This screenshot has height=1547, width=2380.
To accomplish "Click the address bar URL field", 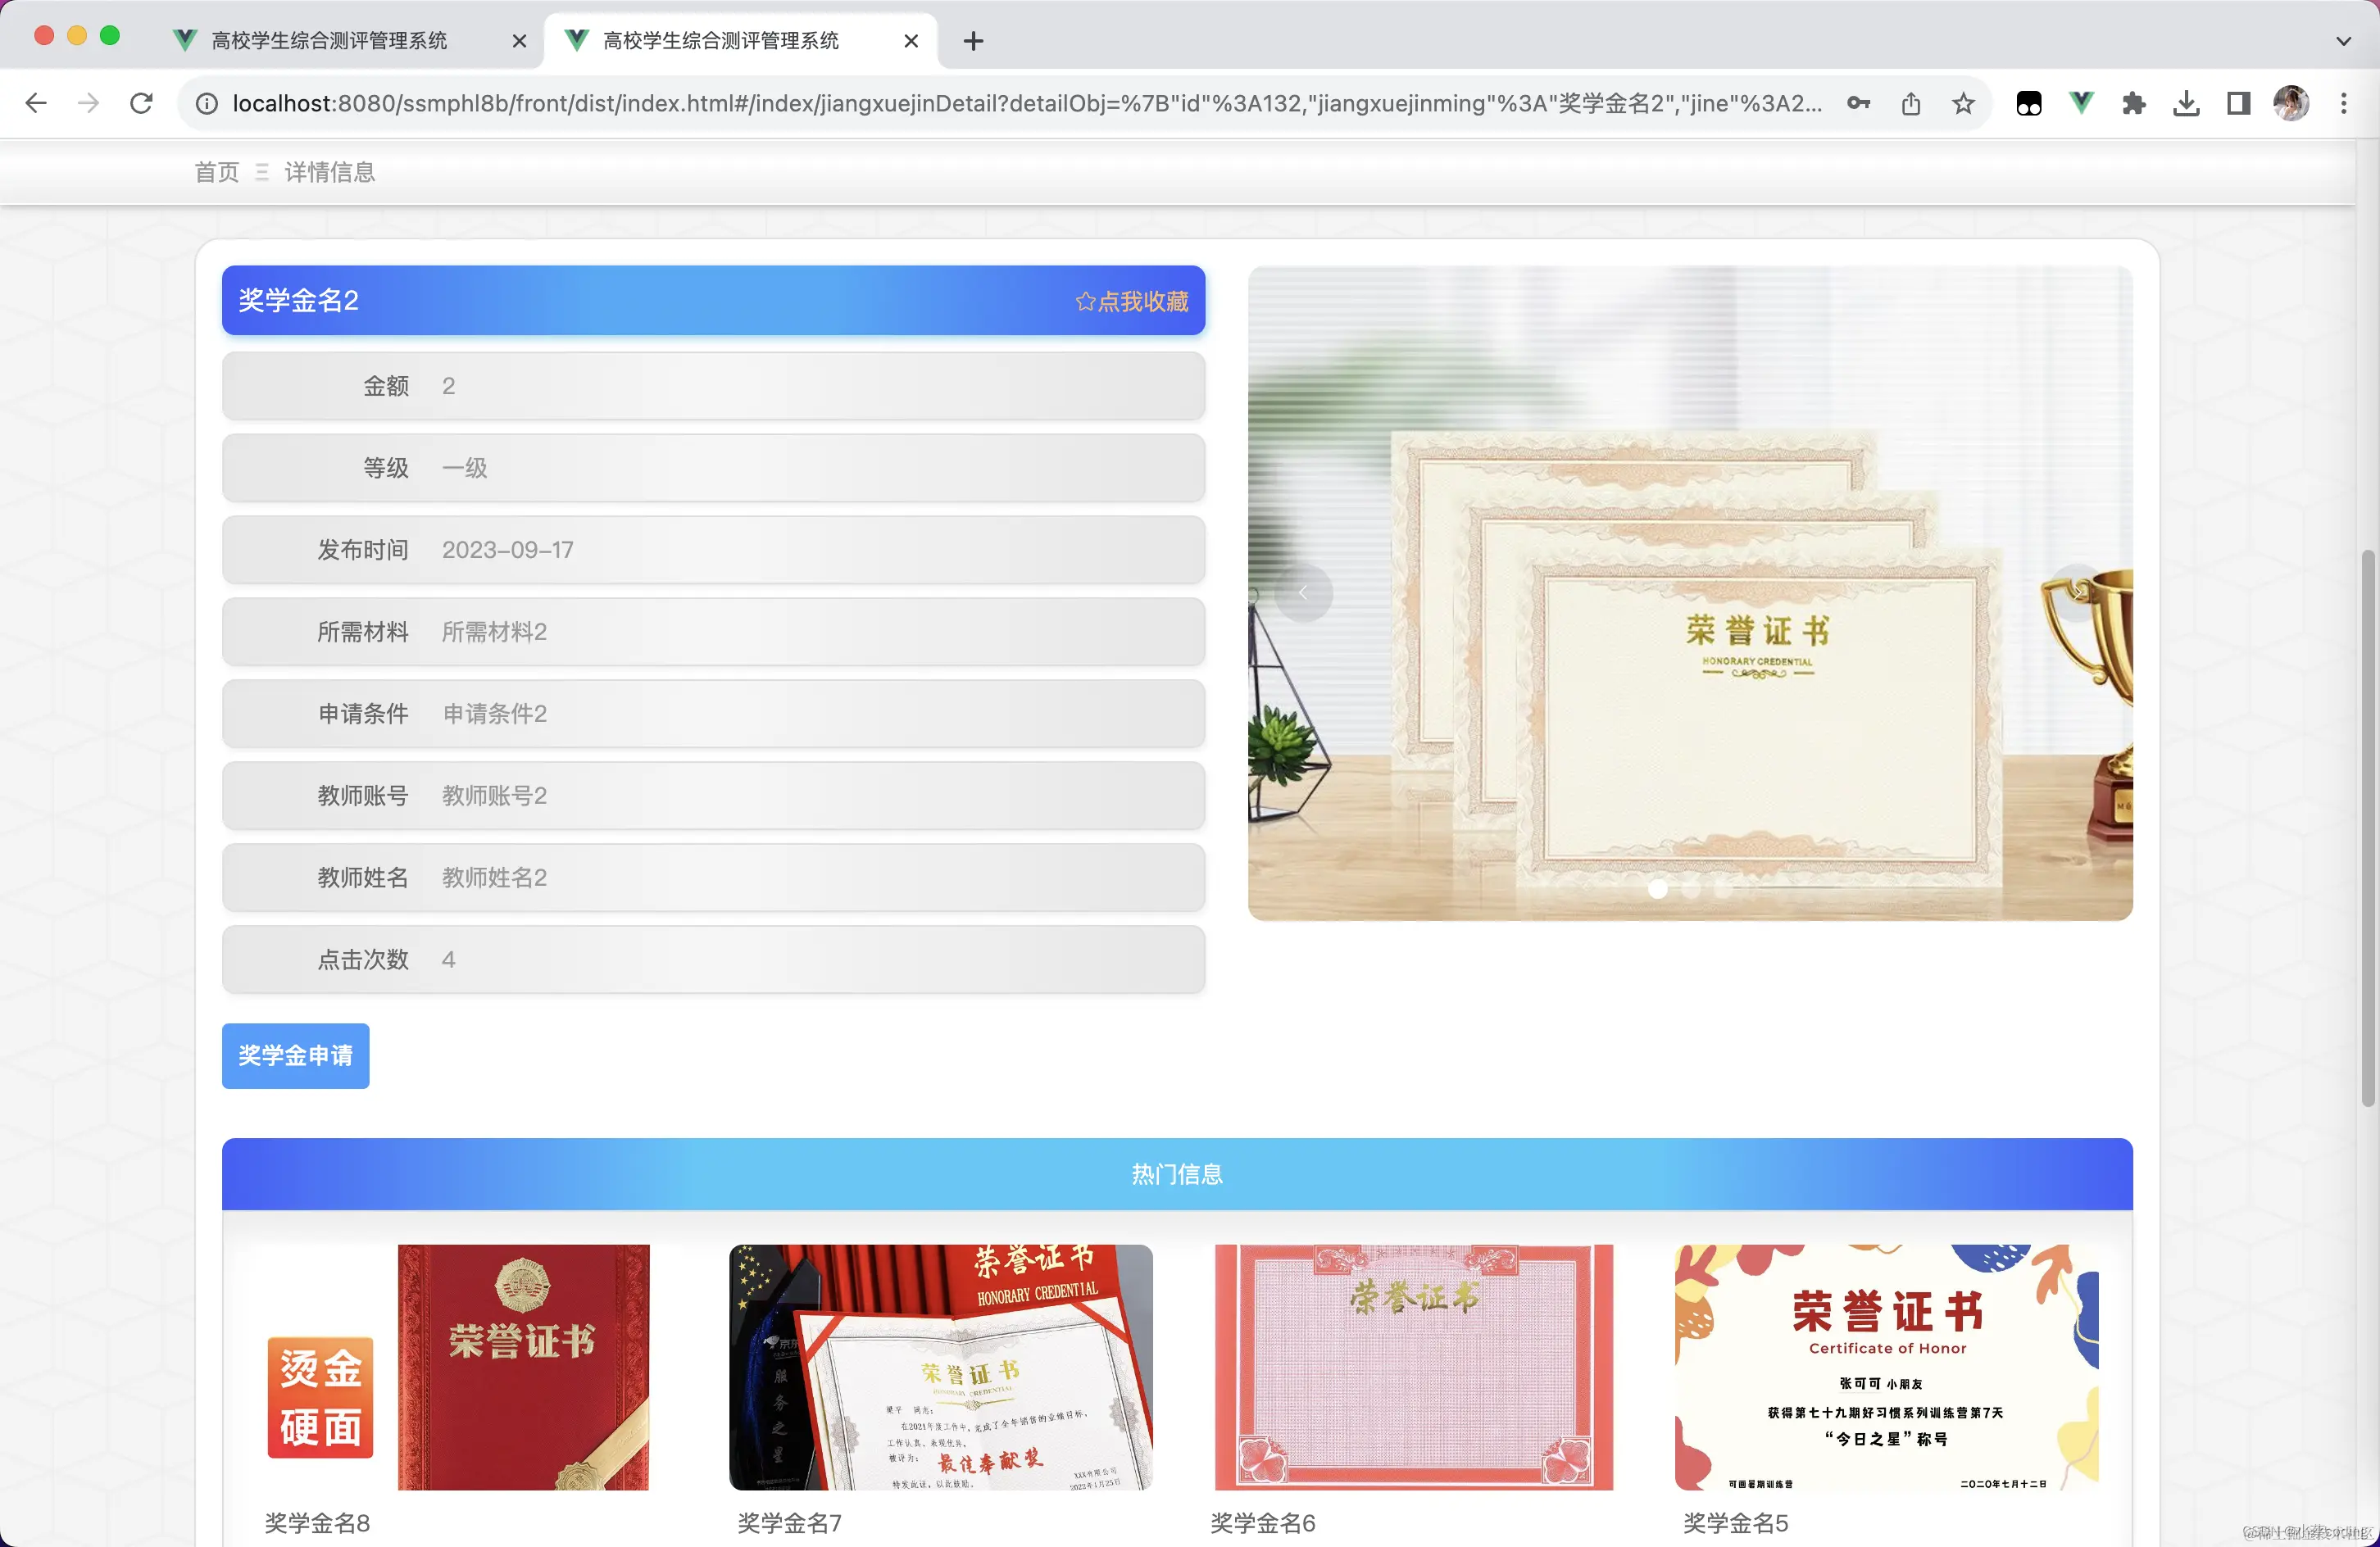I will (1000, 103).
